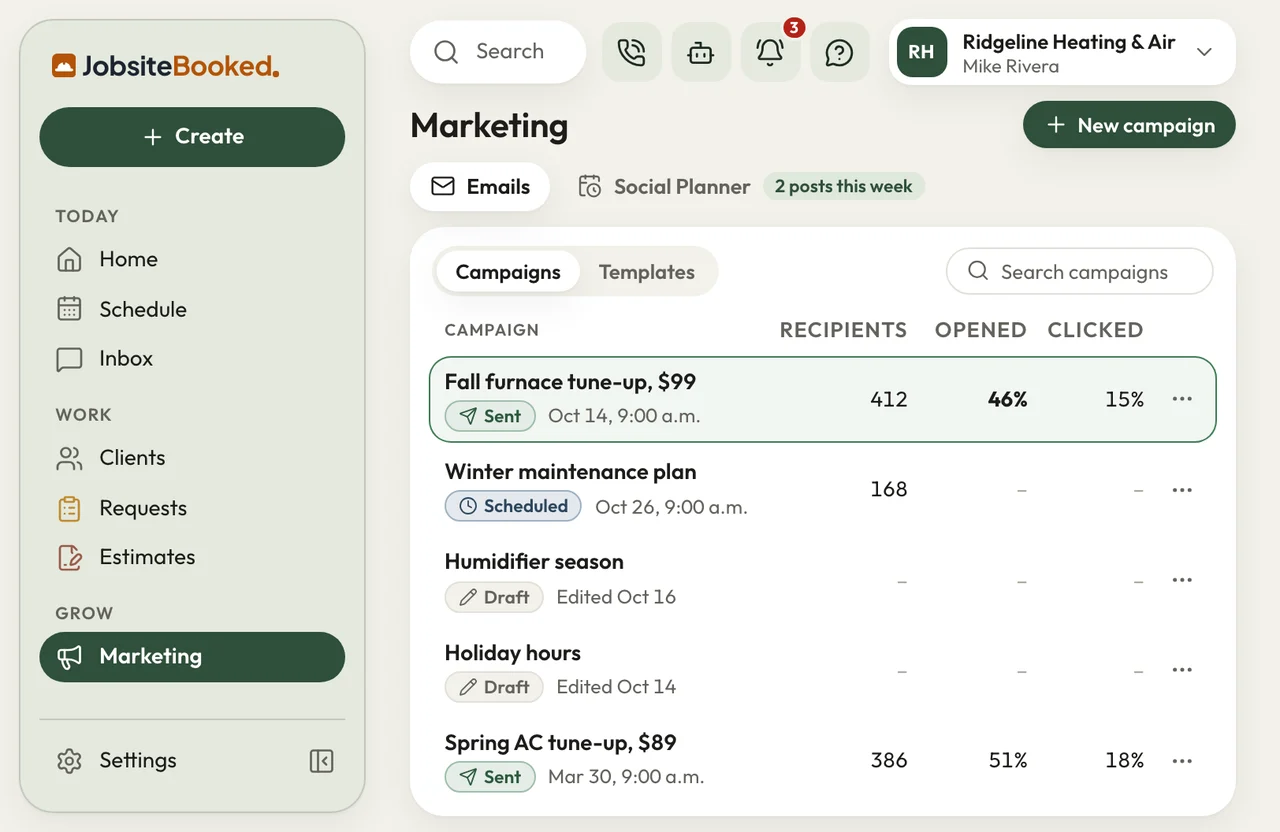
Task: Open more options for Winter maintenance plan
Action: click(1182, 490)
